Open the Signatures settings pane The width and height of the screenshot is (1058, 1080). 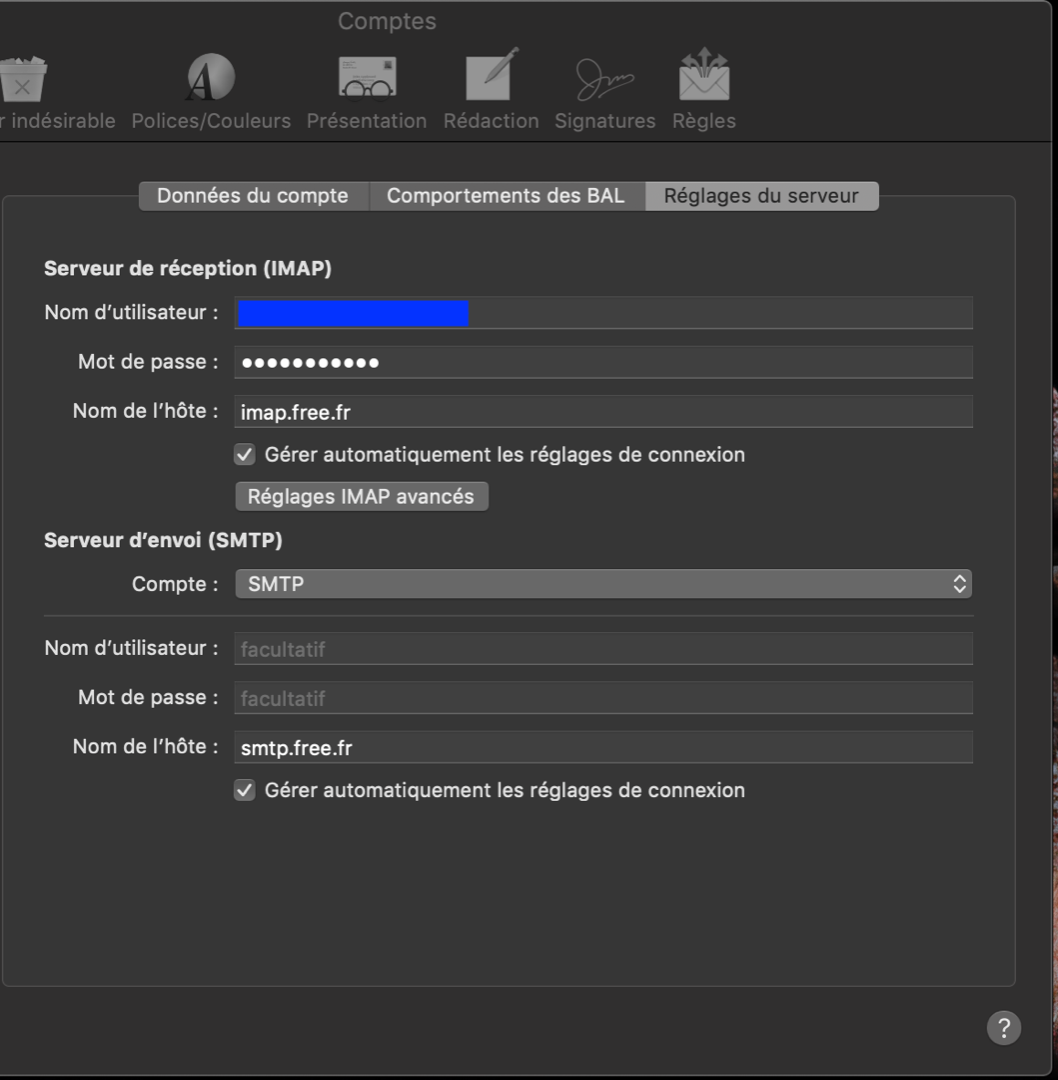click(x=603, y=88)
